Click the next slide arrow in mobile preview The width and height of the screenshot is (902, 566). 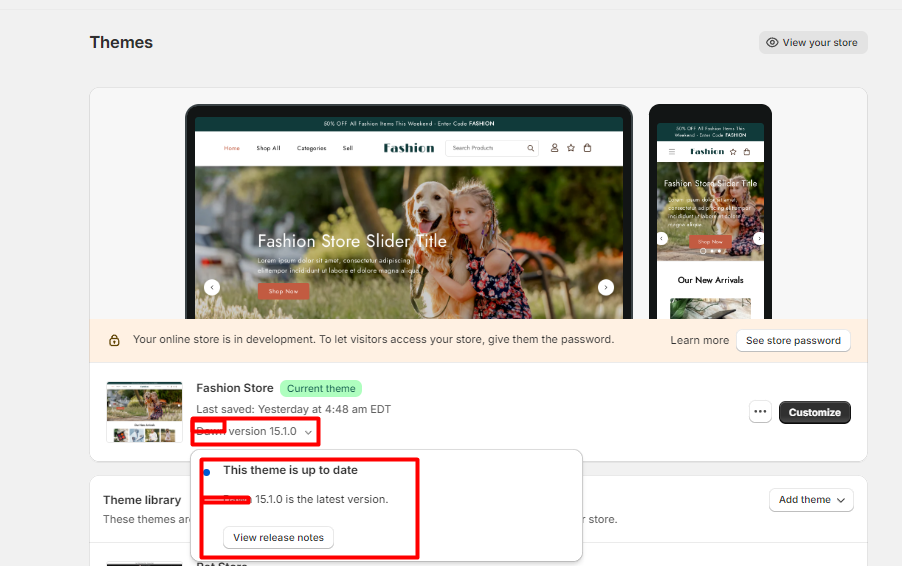click(x=759, y=238)
